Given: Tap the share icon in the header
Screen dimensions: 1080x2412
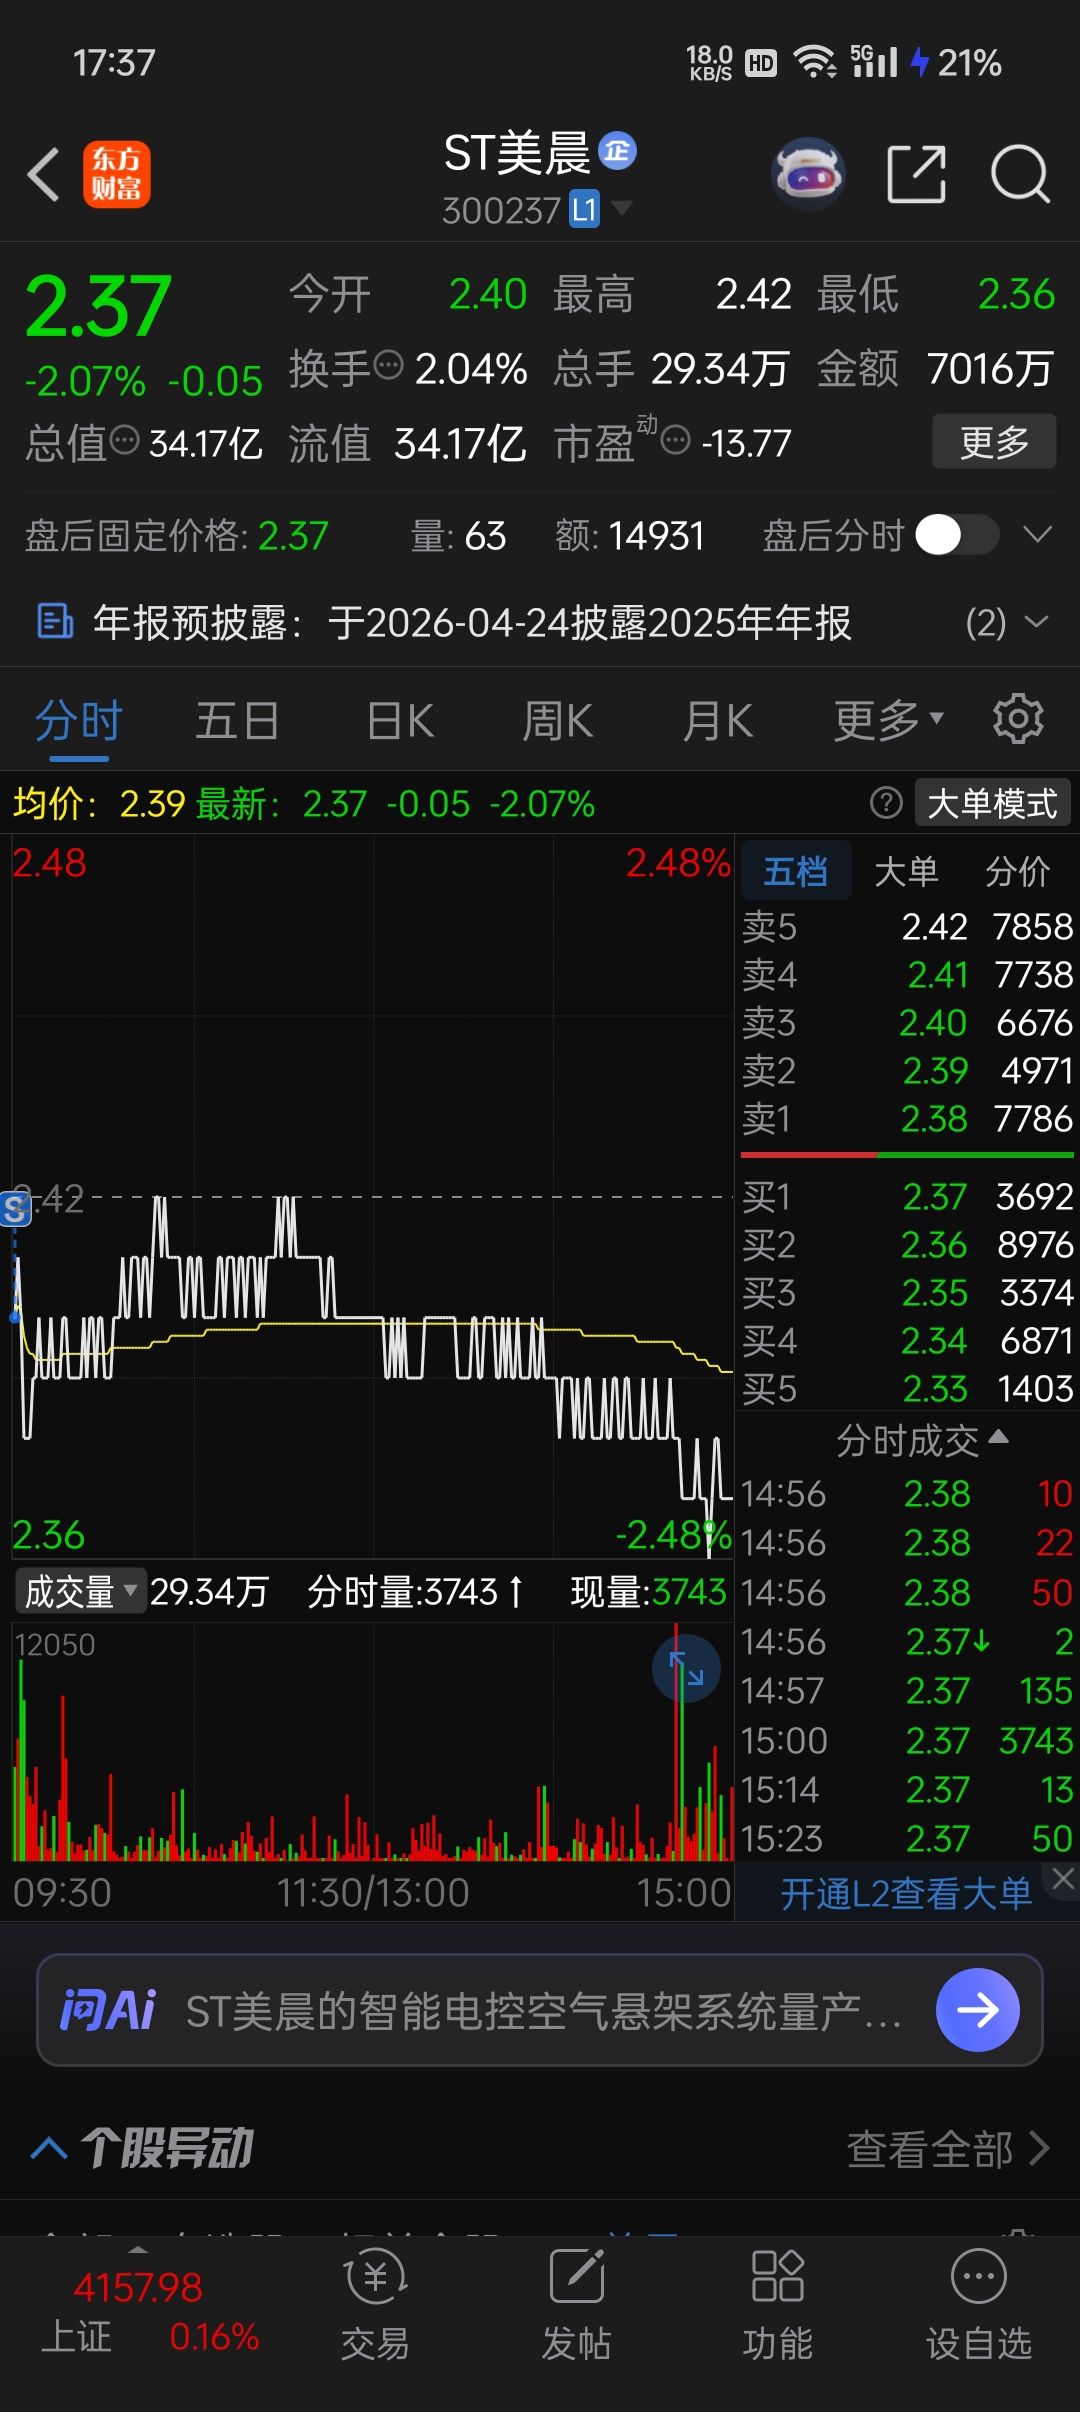Looking at the screenshot, I should (917, 174).
